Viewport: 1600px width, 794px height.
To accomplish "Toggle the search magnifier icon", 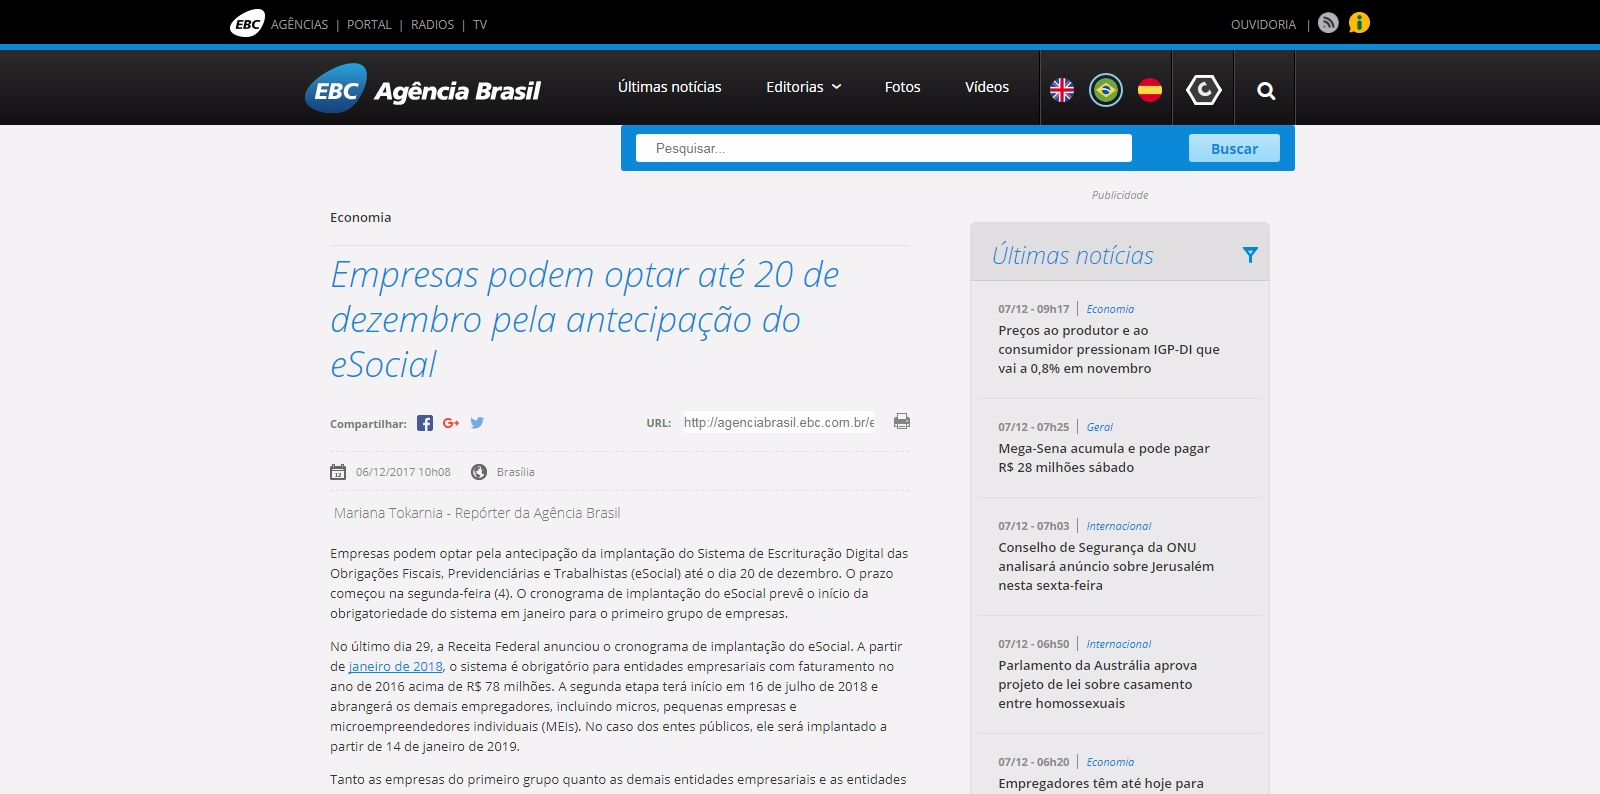I will pyautogui.click(x=1266, y=91).
